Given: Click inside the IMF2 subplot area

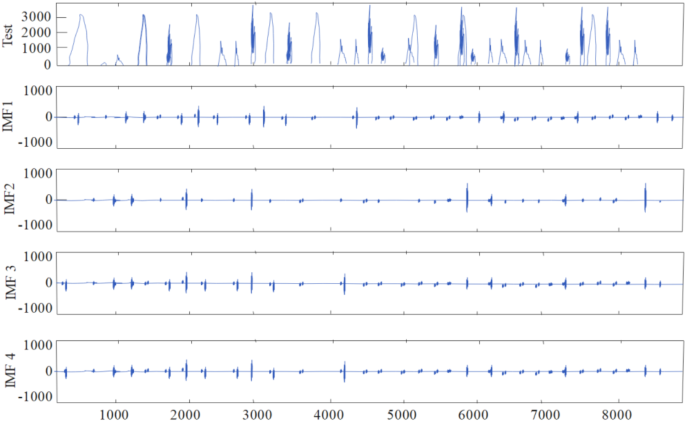Looking at the screenshot, I should (x=370, y=199).
